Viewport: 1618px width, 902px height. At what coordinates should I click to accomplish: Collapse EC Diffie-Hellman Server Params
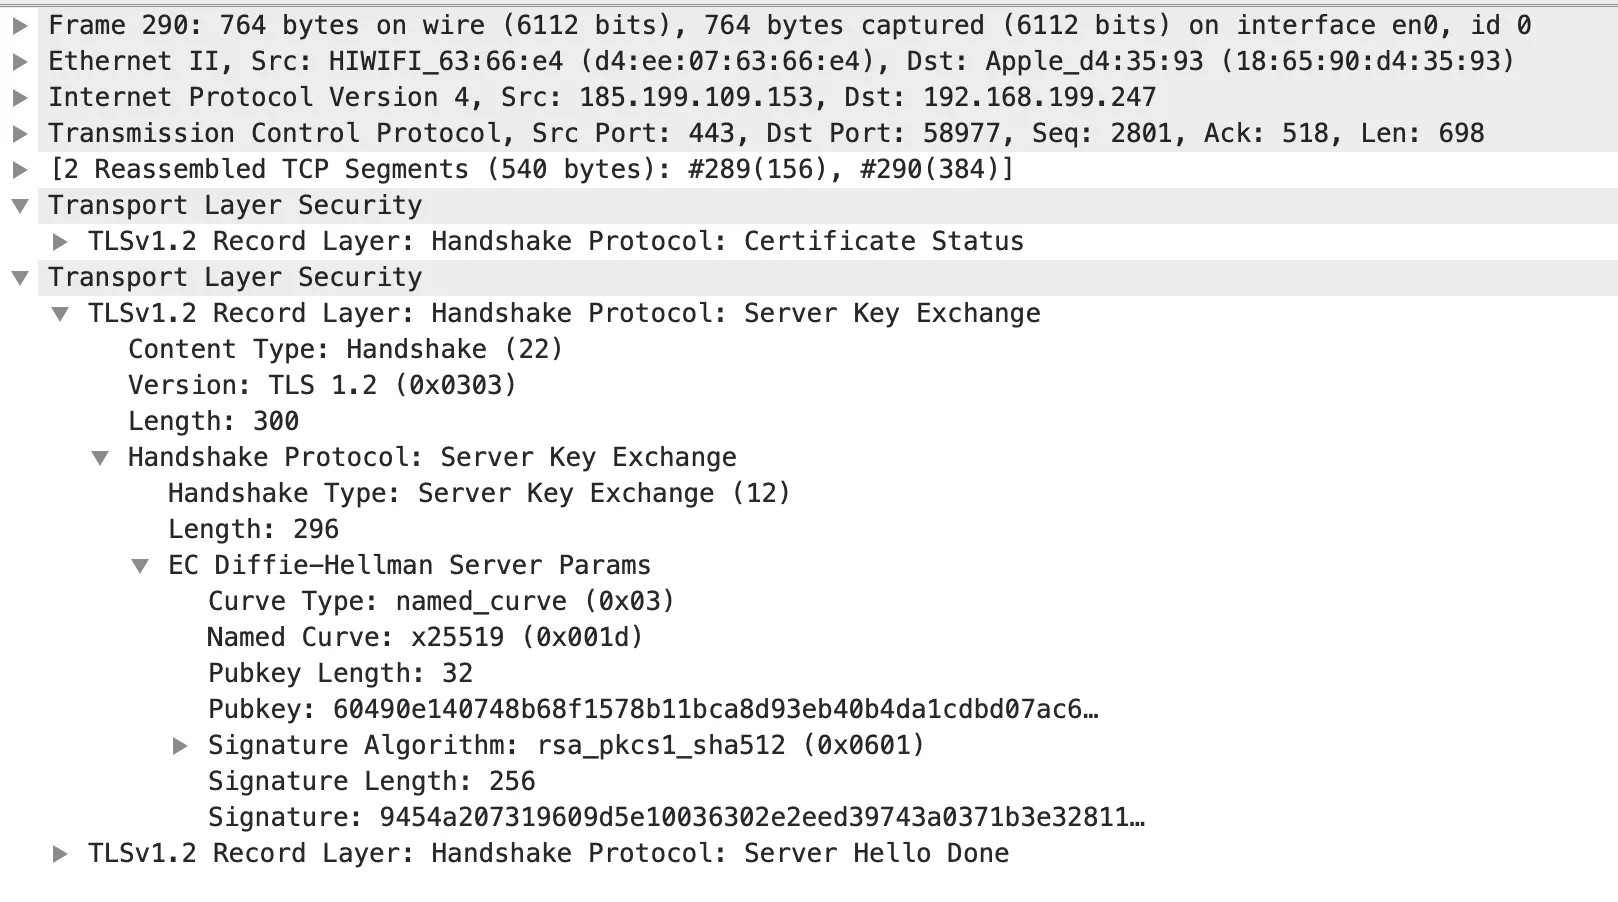(x=140, y=566)
